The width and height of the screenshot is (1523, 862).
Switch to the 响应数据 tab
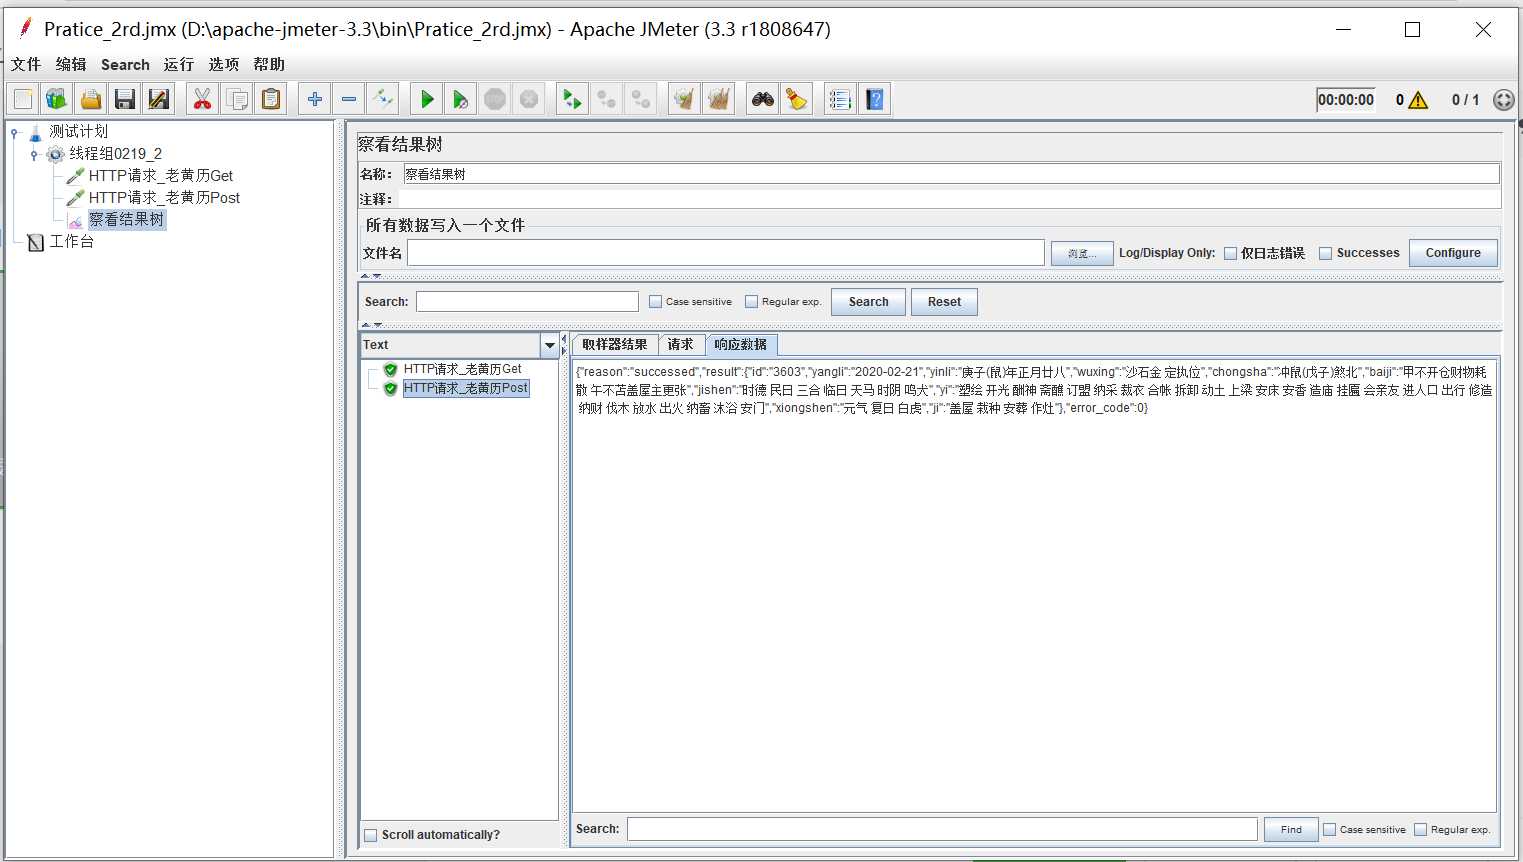pos(741,344)
